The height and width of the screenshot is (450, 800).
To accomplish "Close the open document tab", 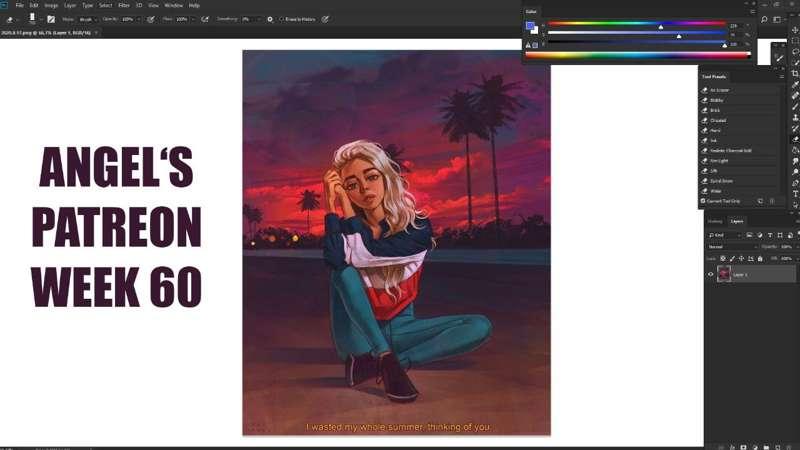I will click(x=96, y=33).
